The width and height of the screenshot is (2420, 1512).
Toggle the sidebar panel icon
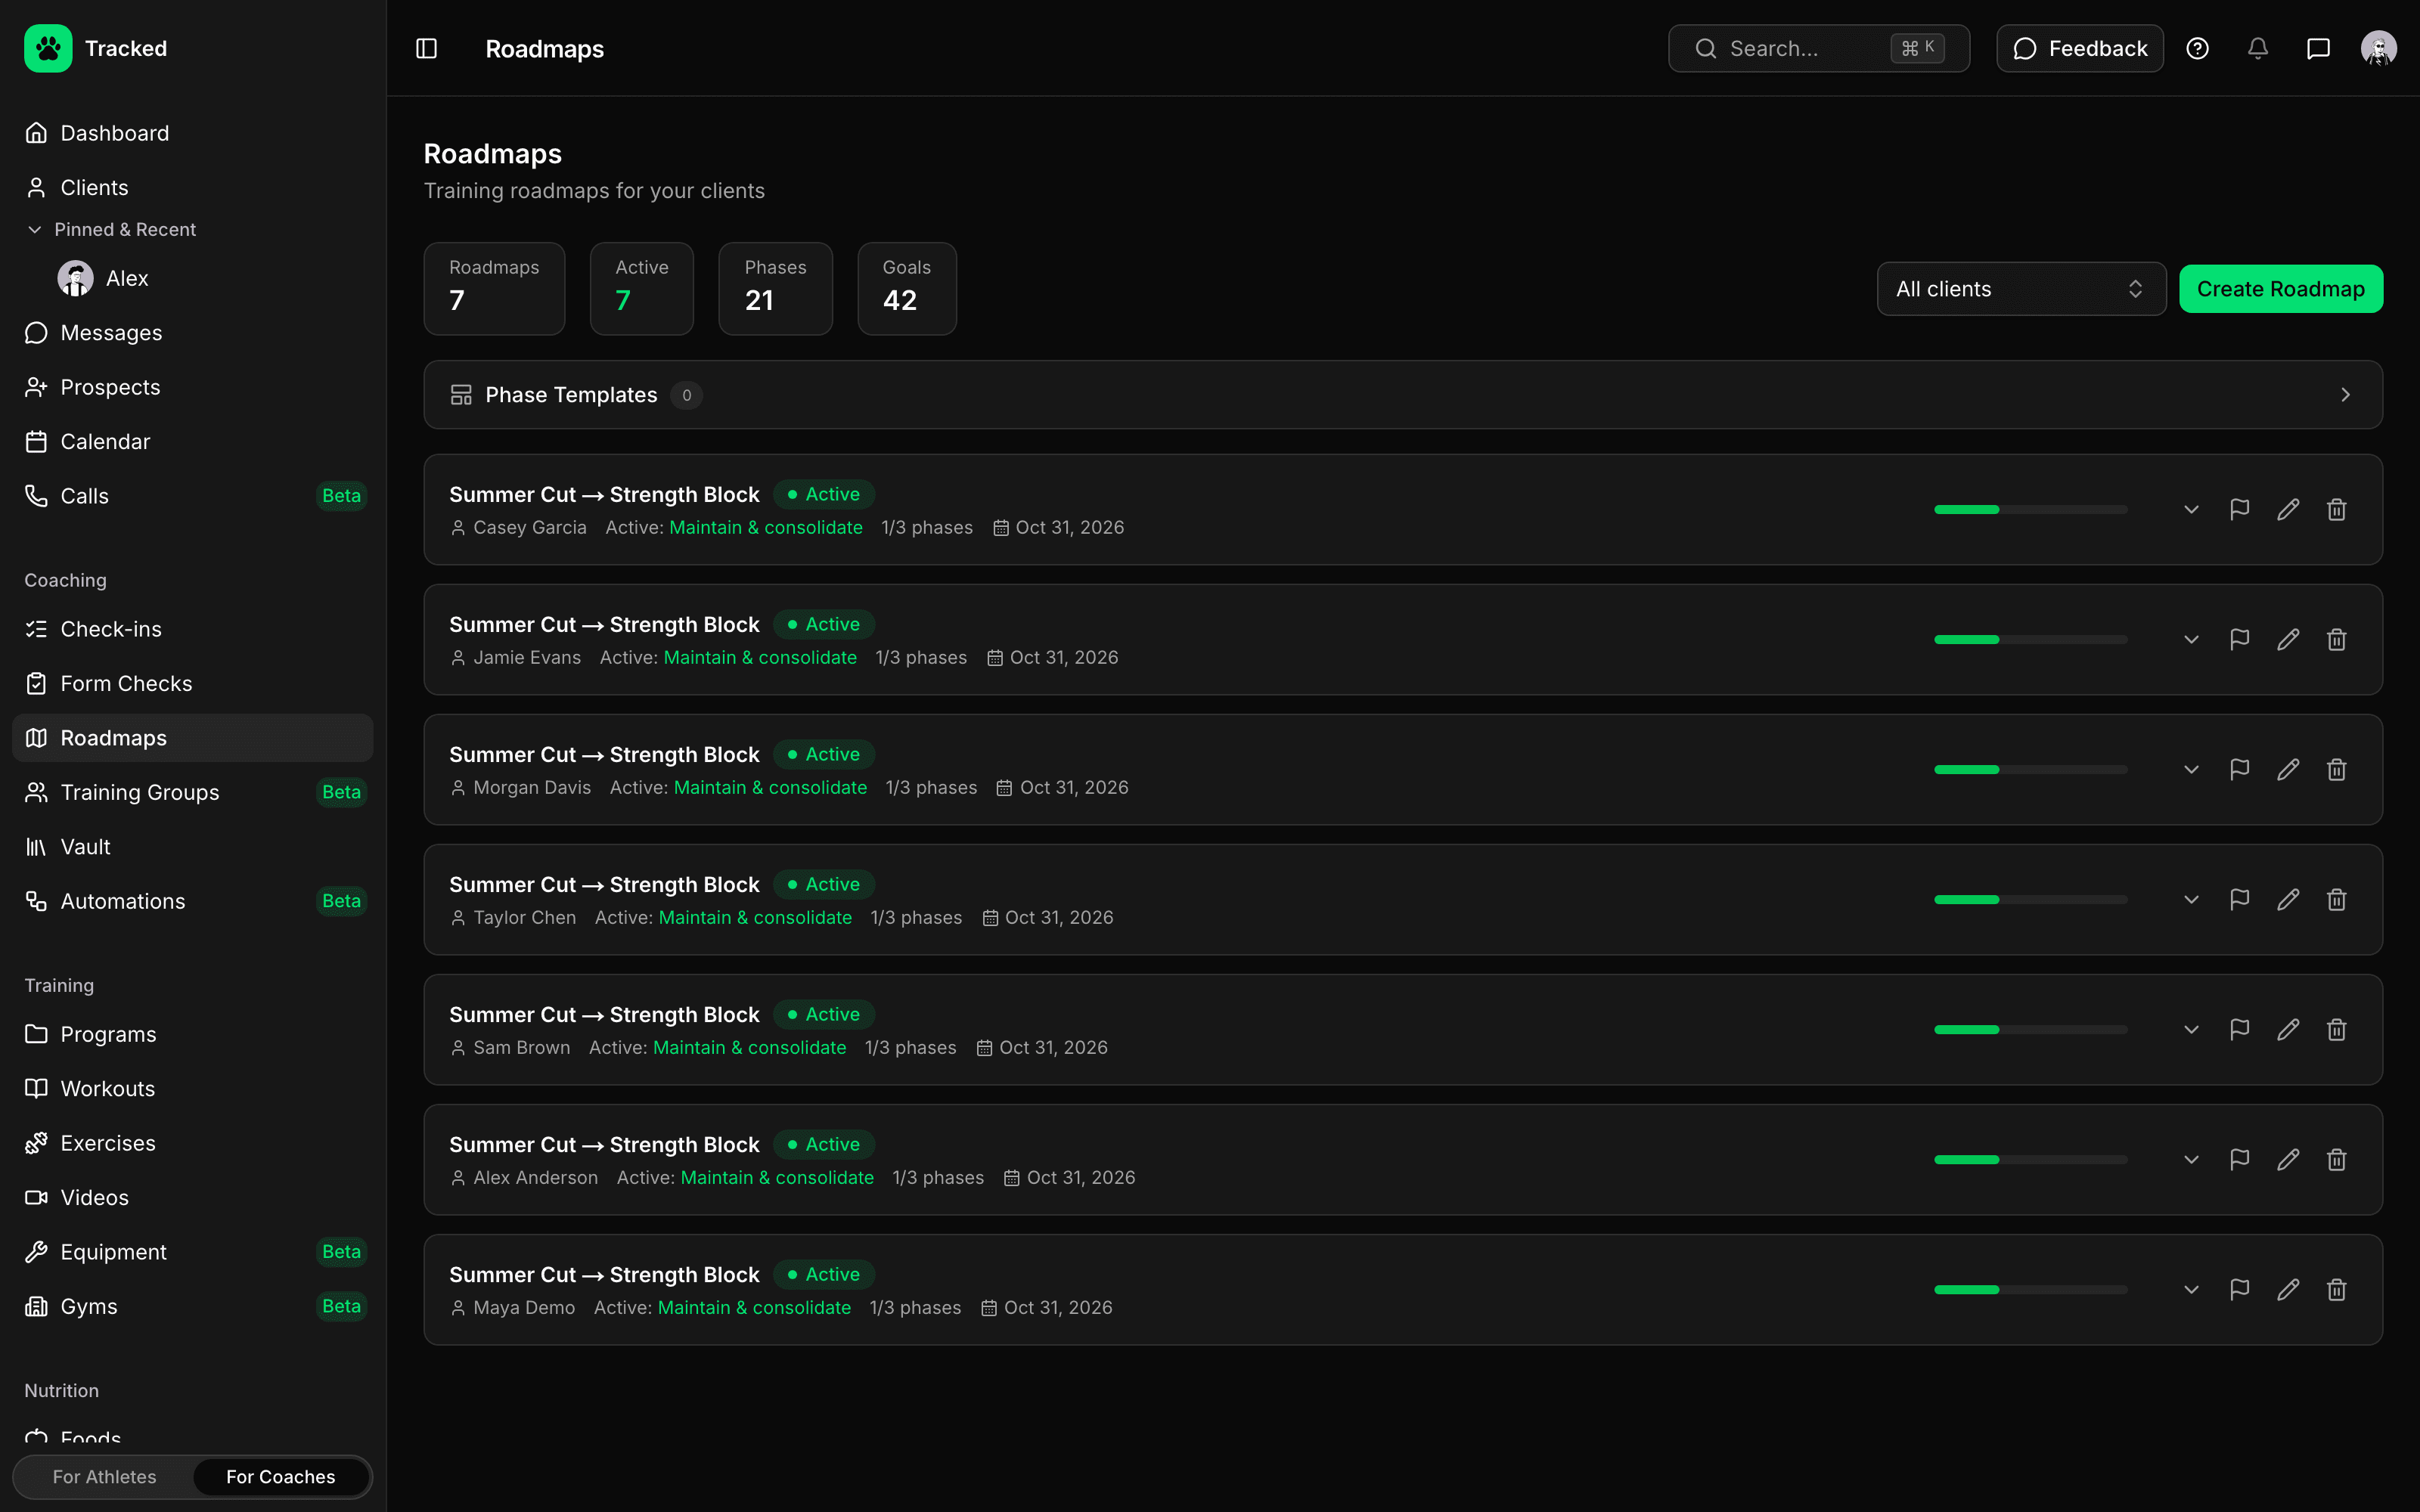tap(426, 48)
